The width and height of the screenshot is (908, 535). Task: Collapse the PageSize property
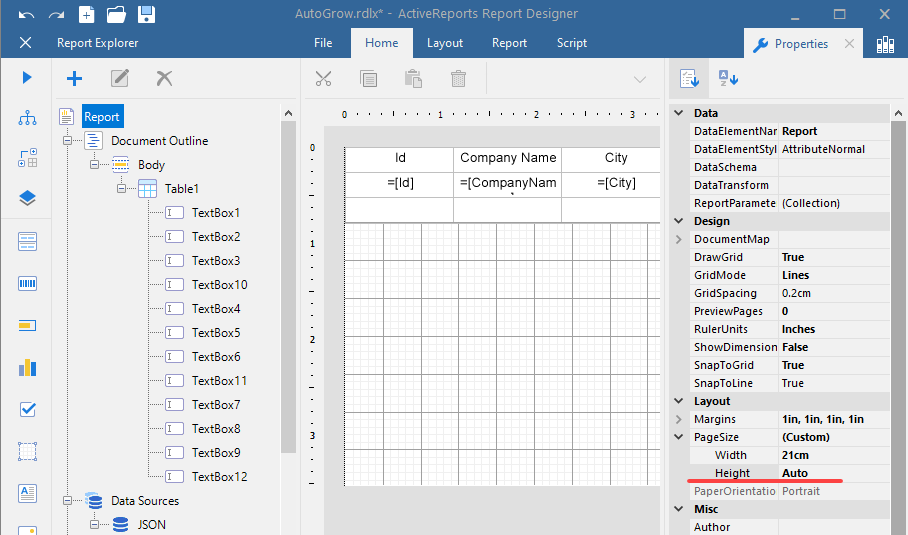[x=679, y=437]
